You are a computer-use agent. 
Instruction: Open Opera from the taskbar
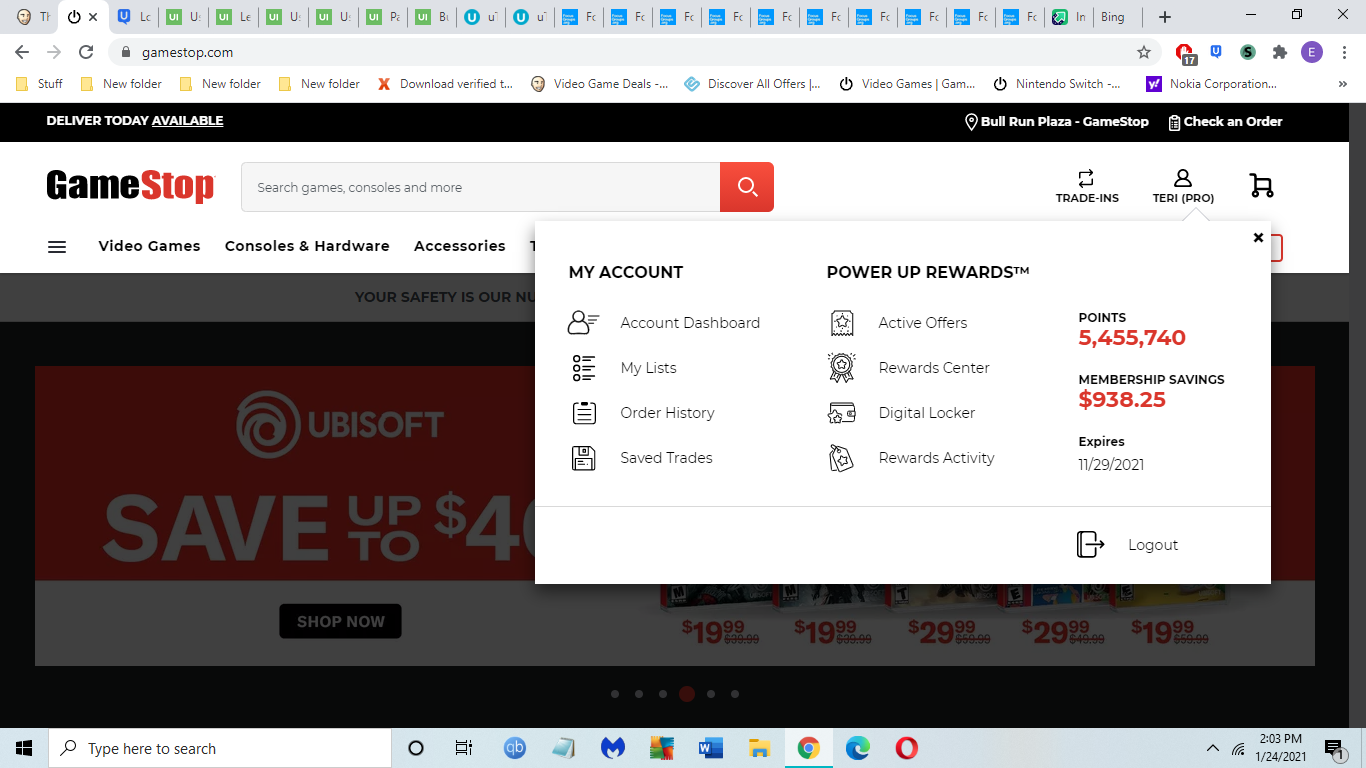click(x=907, y=748)
